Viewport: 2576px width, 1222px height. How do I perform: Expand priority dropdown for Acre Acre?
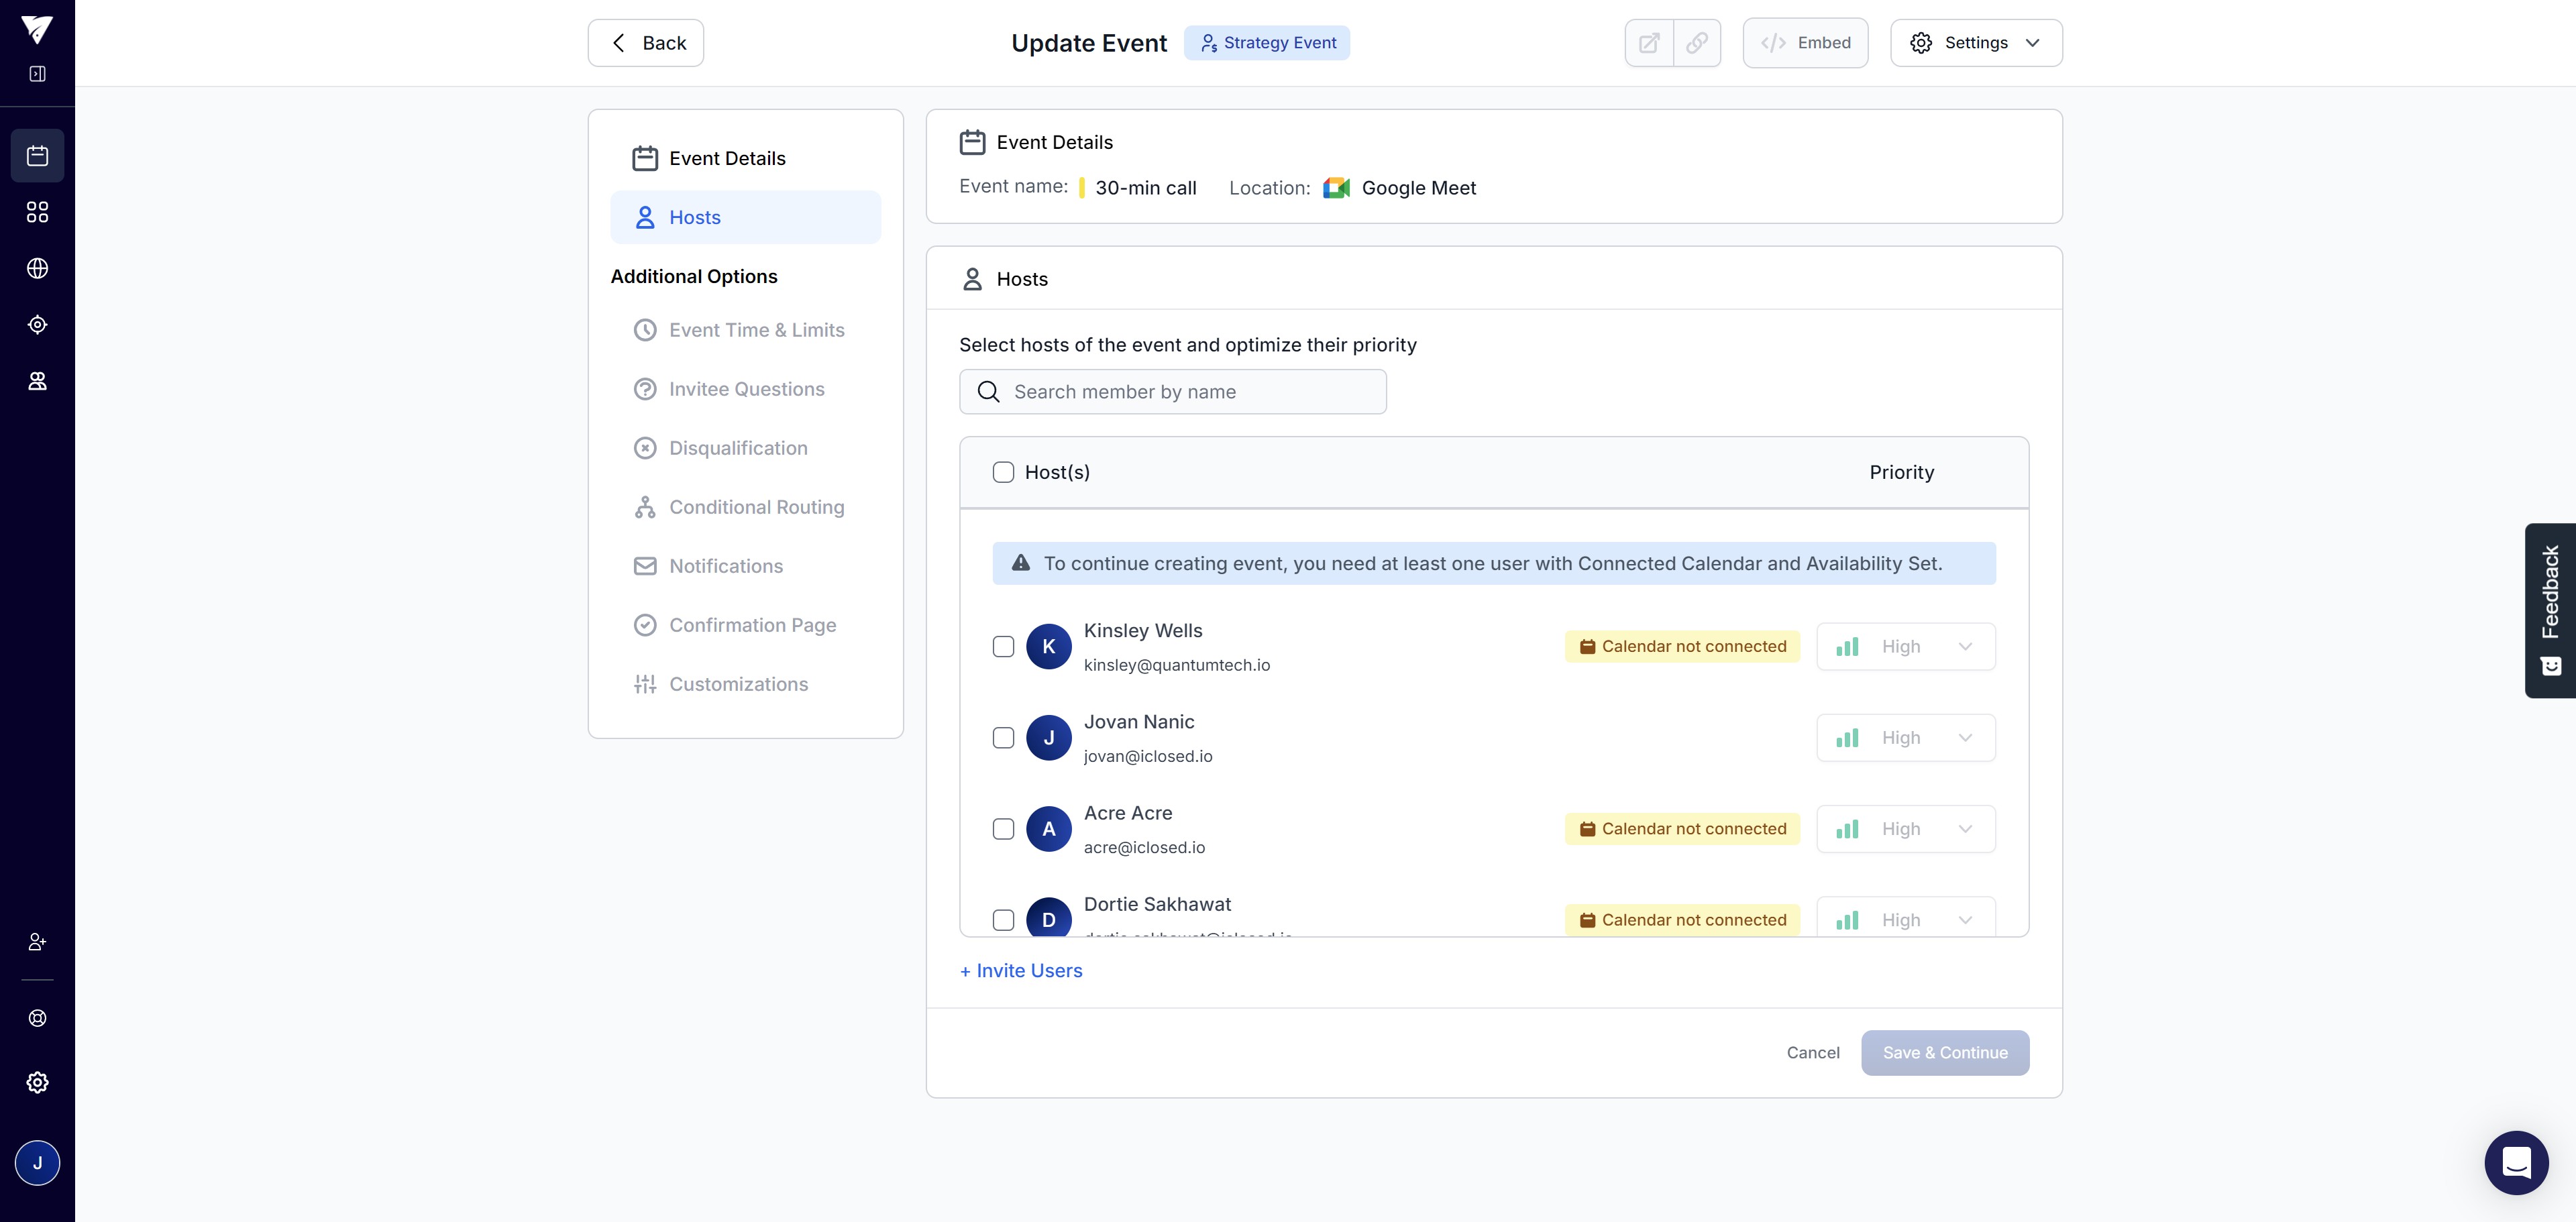tap(1905, 829)
